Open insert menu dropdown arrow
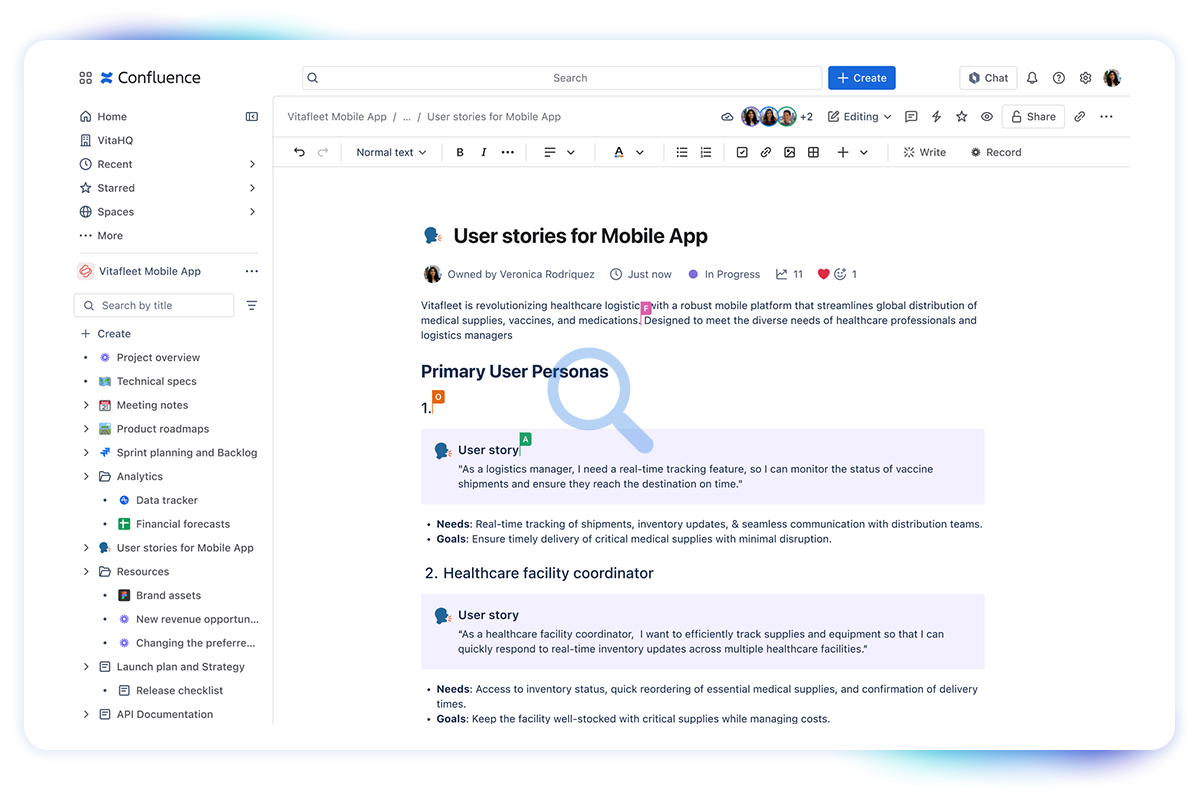Image resolution: width=1200 pixels, height=800 pixels. pyautogui.click(x=864, y=153)
